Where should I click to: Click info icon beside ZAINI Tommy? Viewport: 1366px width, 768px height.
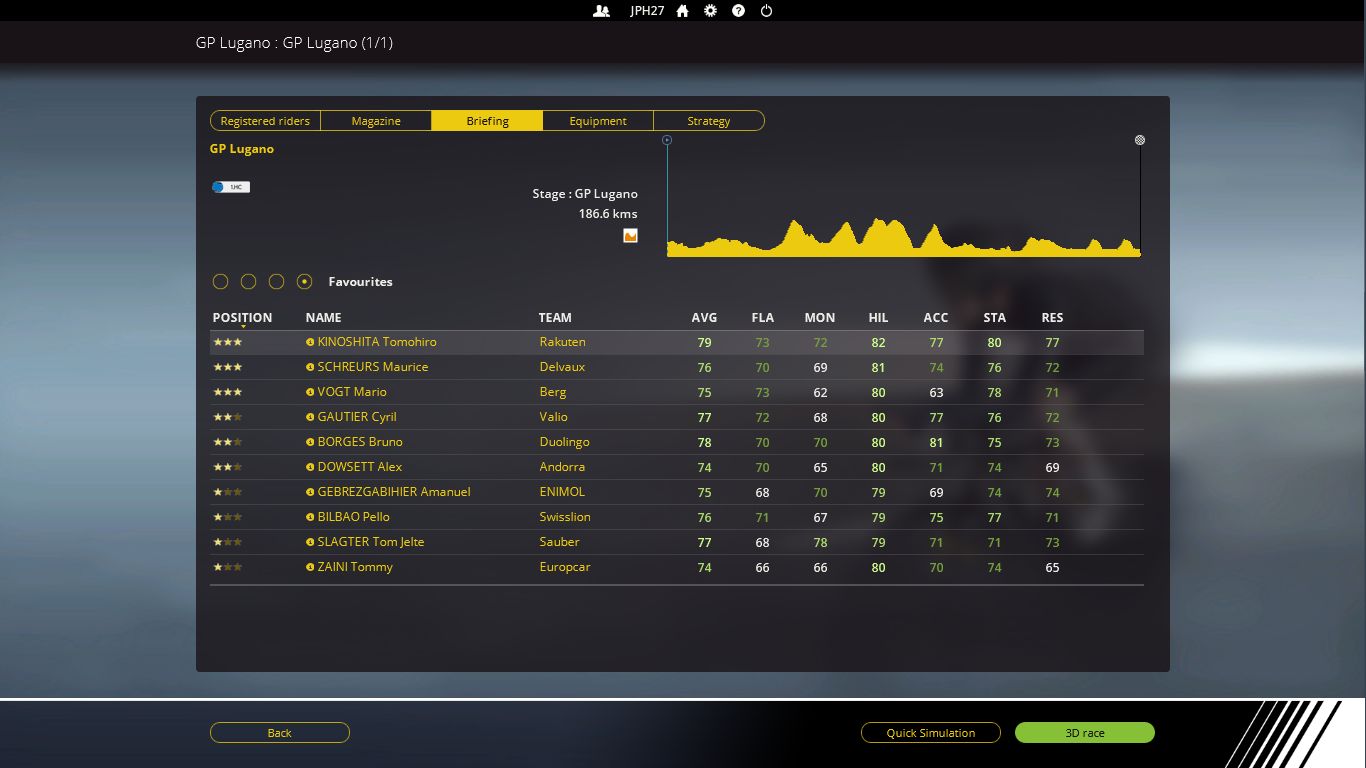(310, 567)
